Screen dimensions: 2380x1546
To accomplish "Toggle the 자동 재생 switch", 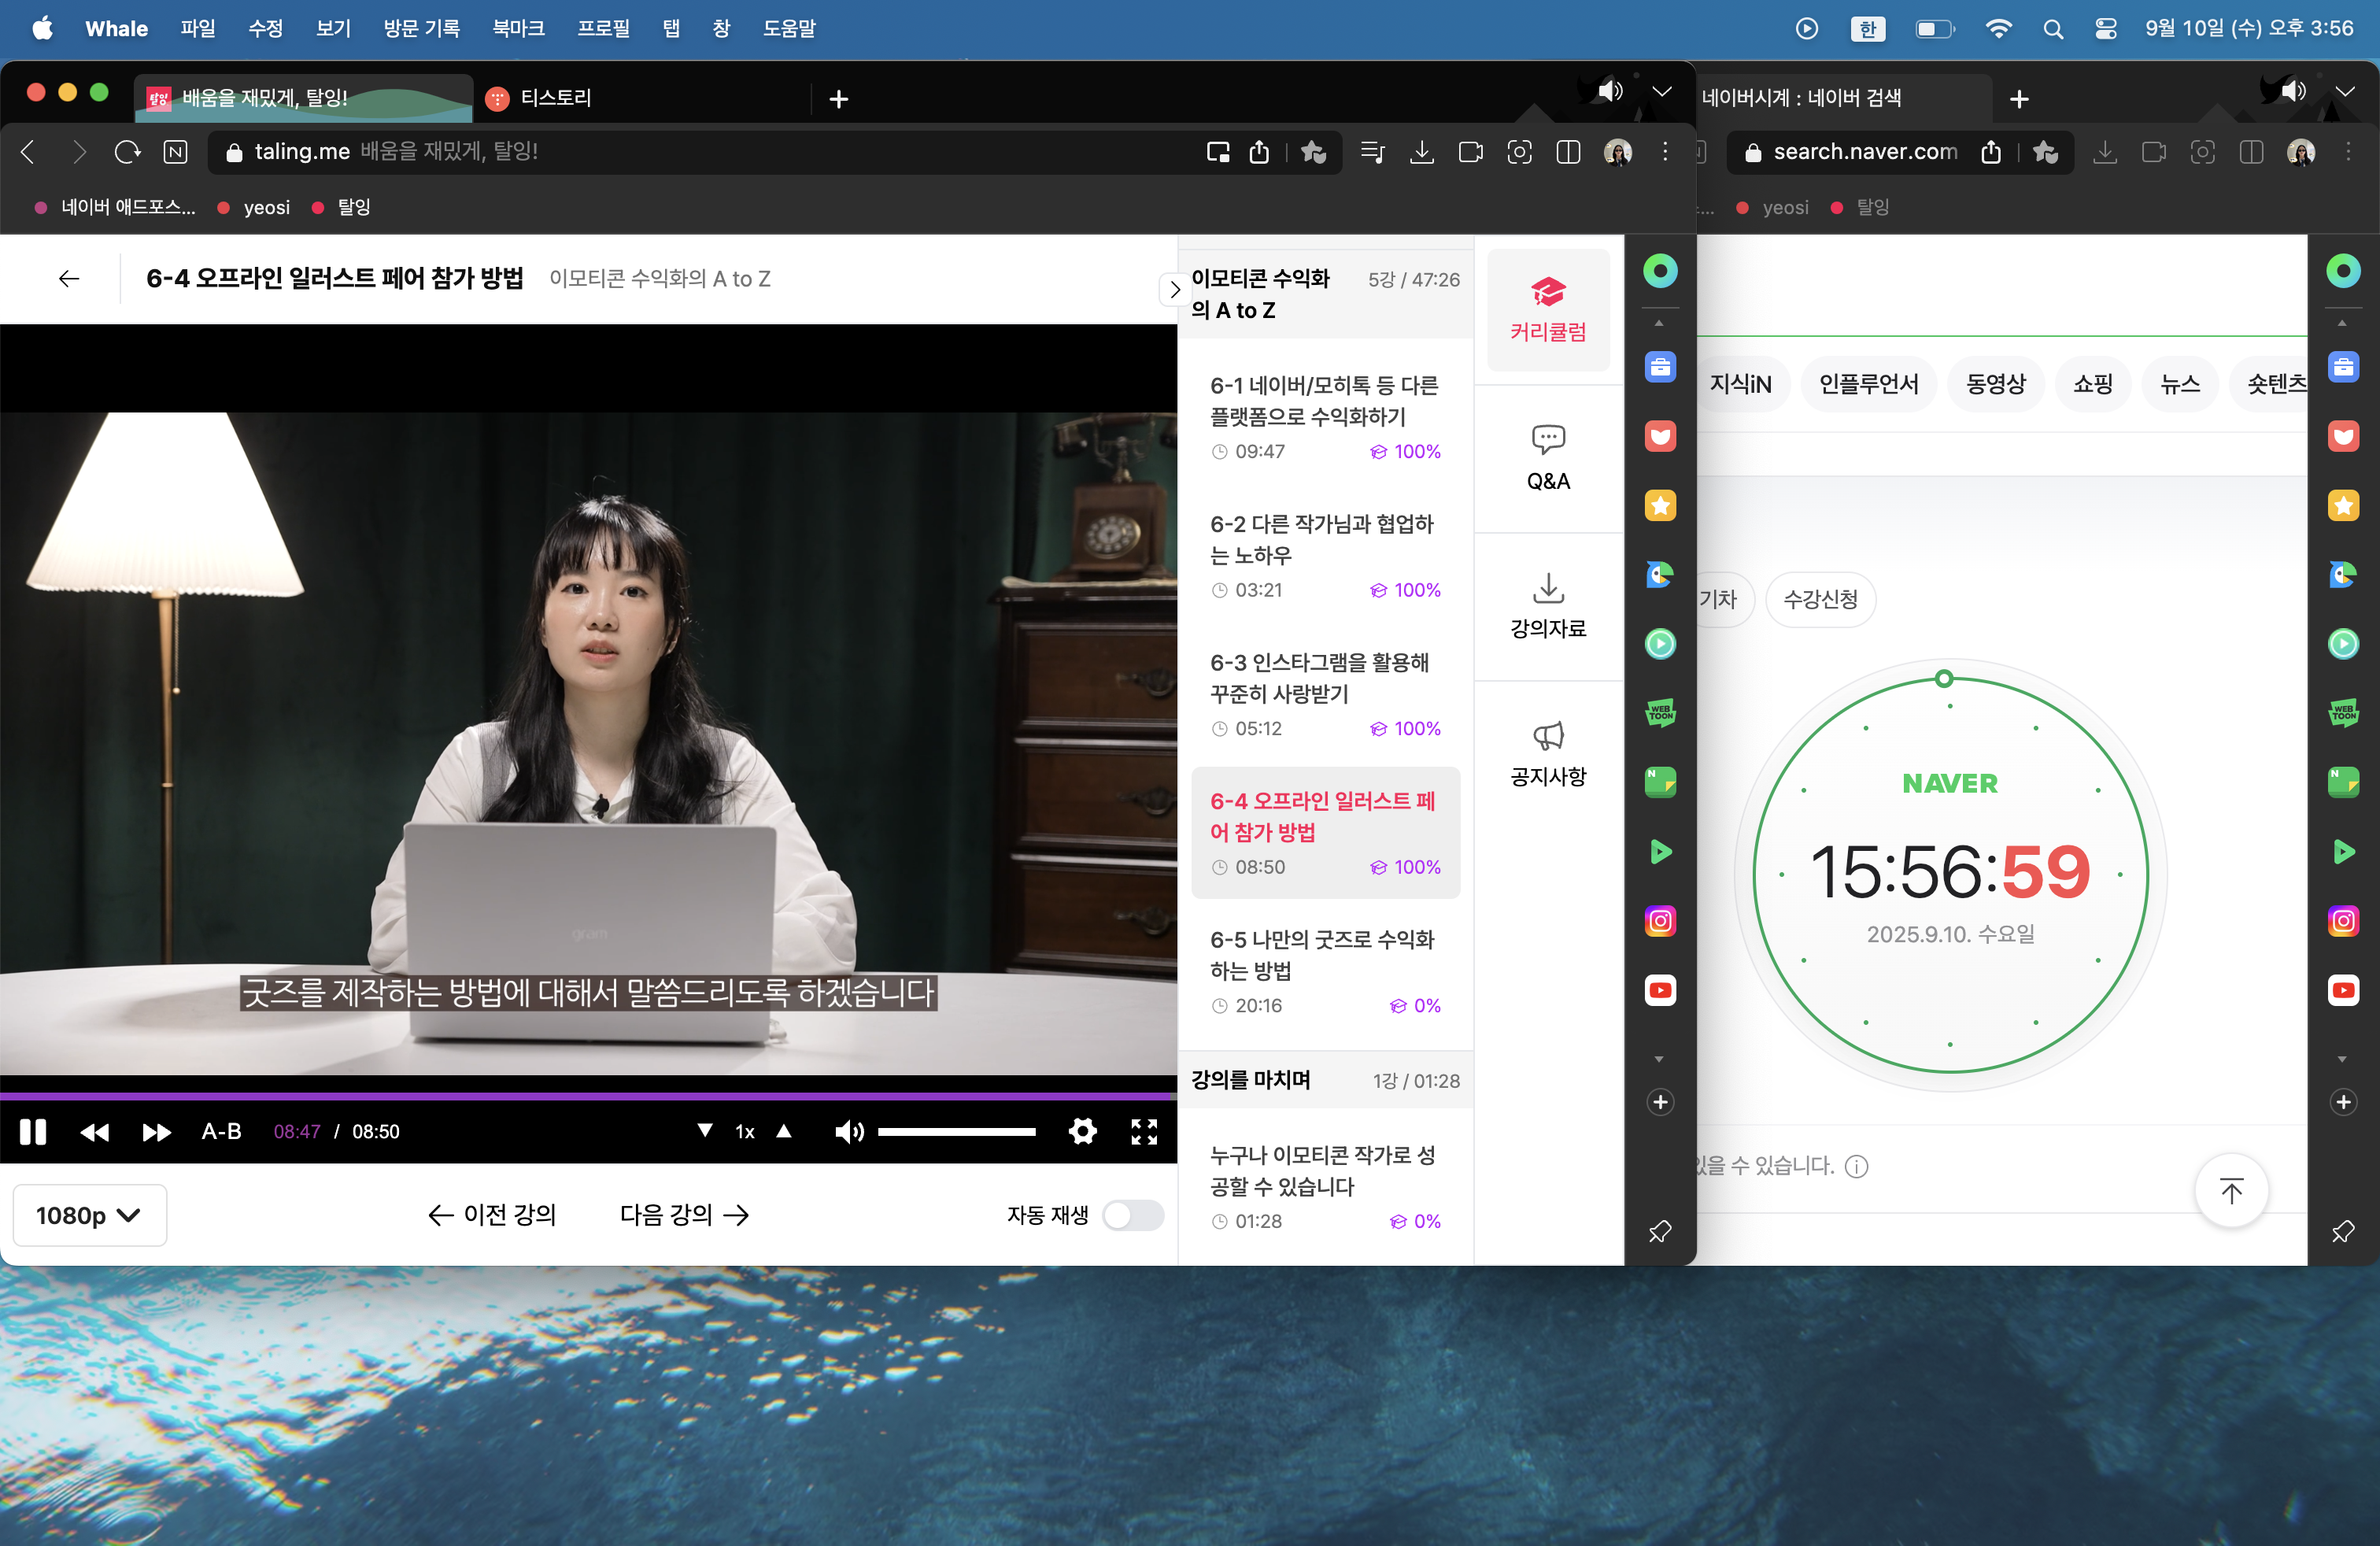I will click(x=1132, y=1214).
